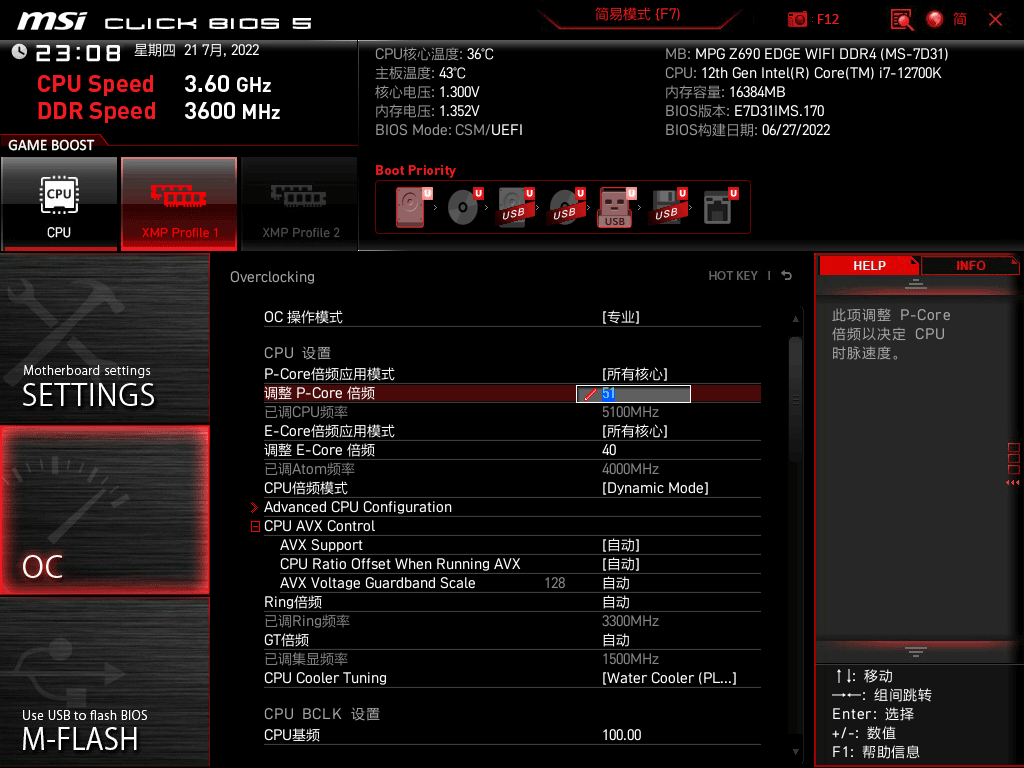Open CPU倍频模式 [Dynamic Mode] dropdown
The image size is (1024, 768).
(655, 488)
